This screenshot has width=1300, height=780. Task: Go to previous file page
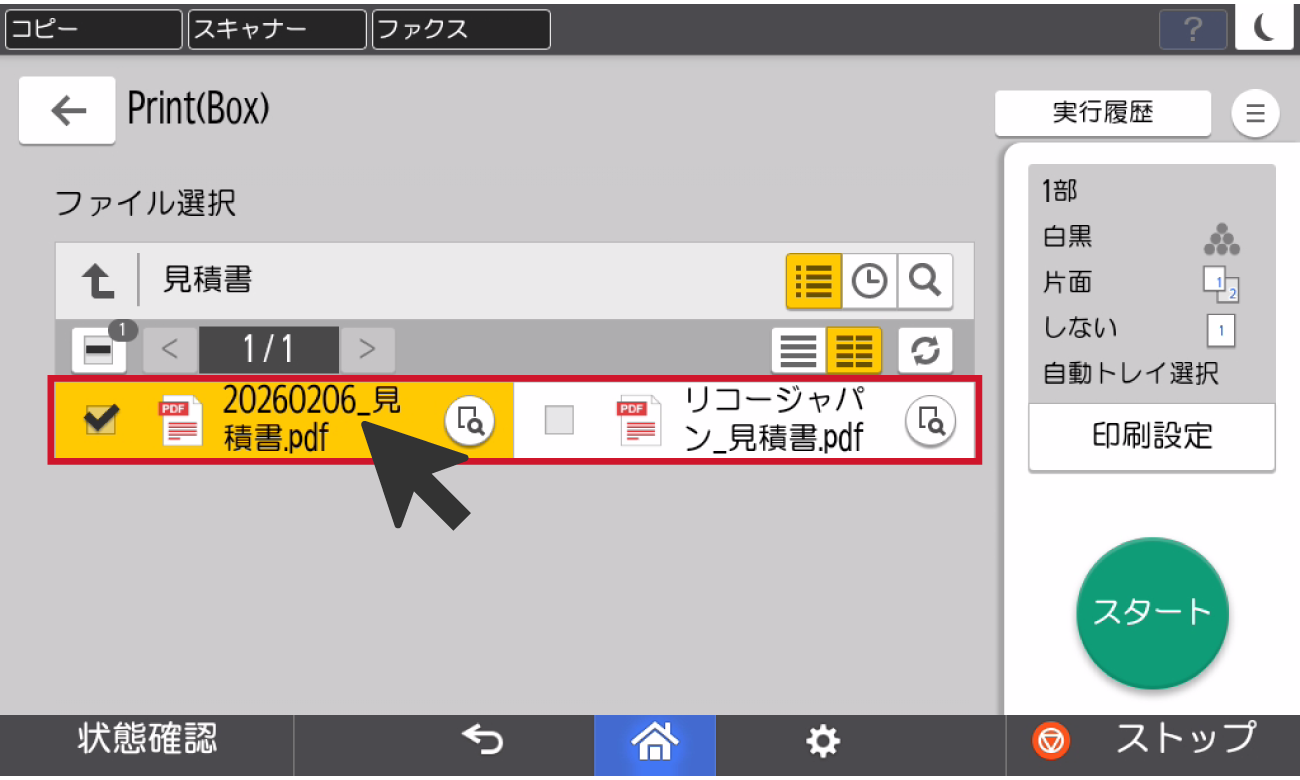pyautogui.click(x=170, y=350)
